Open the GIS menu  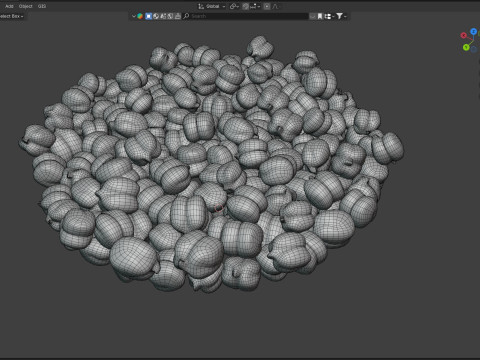point(42,6)
